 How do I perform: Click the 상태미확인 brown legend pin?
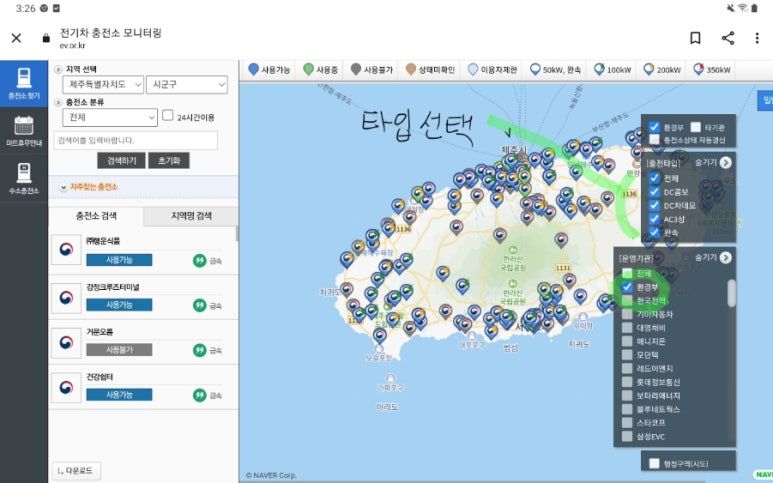[x=411, y=69]
